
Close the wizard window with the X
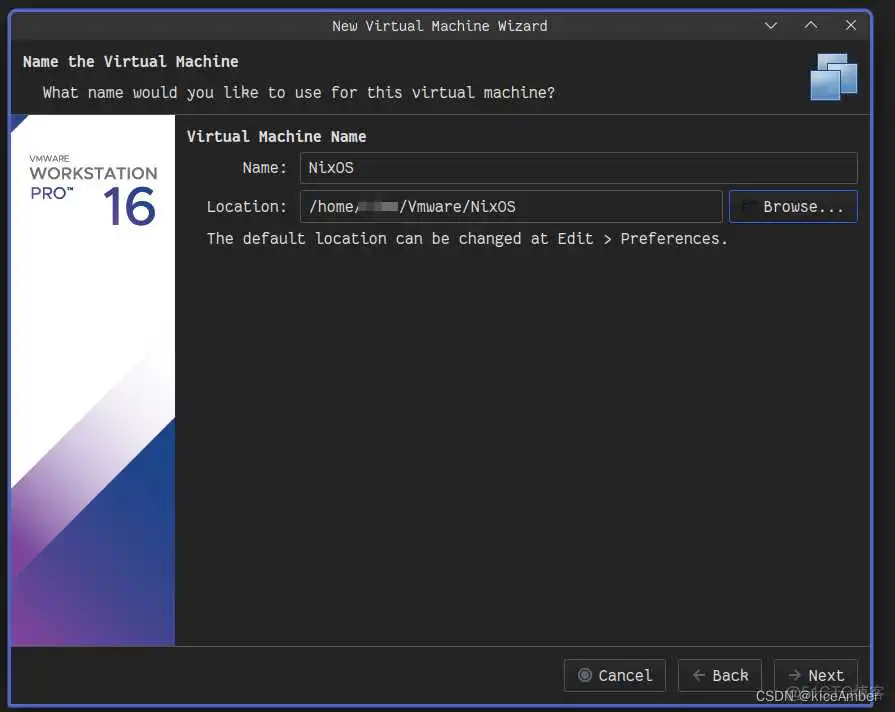pos(851,25)
